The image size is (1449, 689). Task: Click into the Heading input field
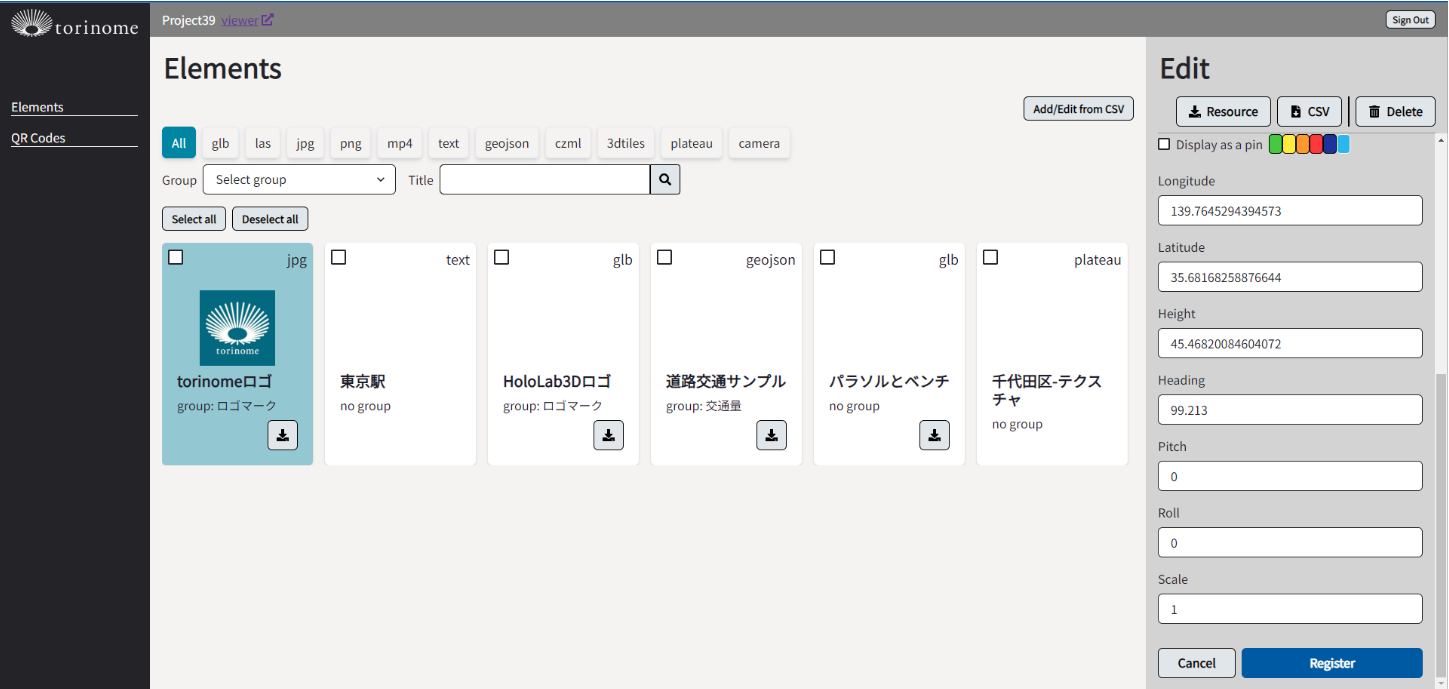pyautogui.click(x=1289, y=410)
